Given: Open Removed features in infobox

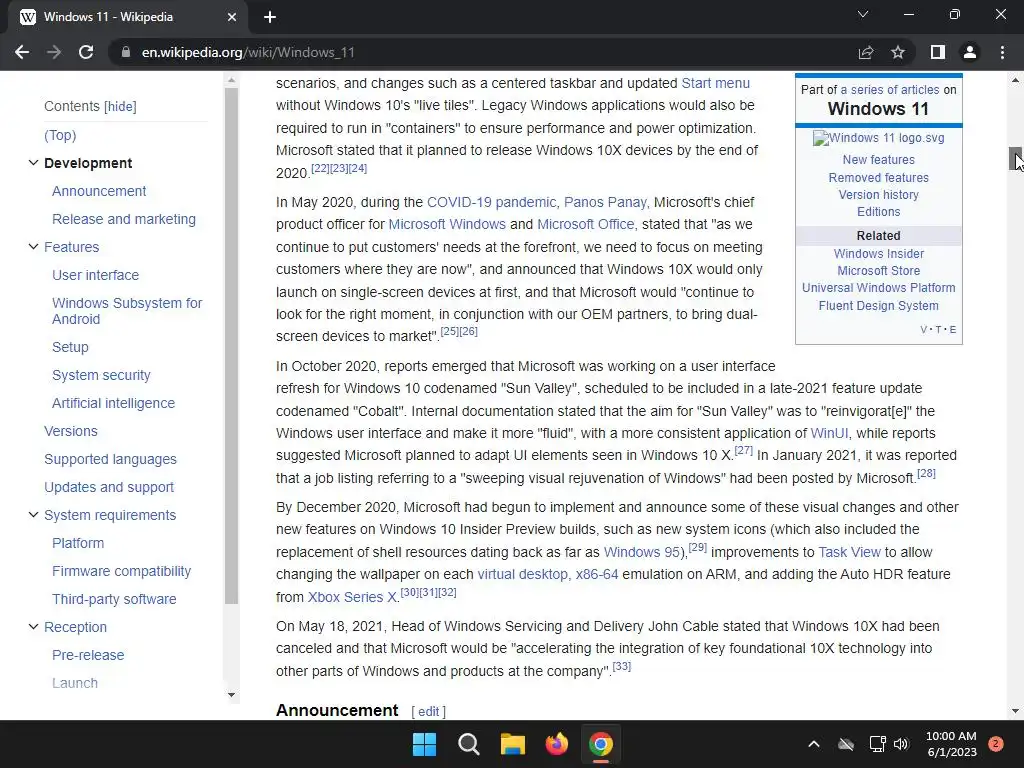Looking at the screenshot, I should pos(878,178).
